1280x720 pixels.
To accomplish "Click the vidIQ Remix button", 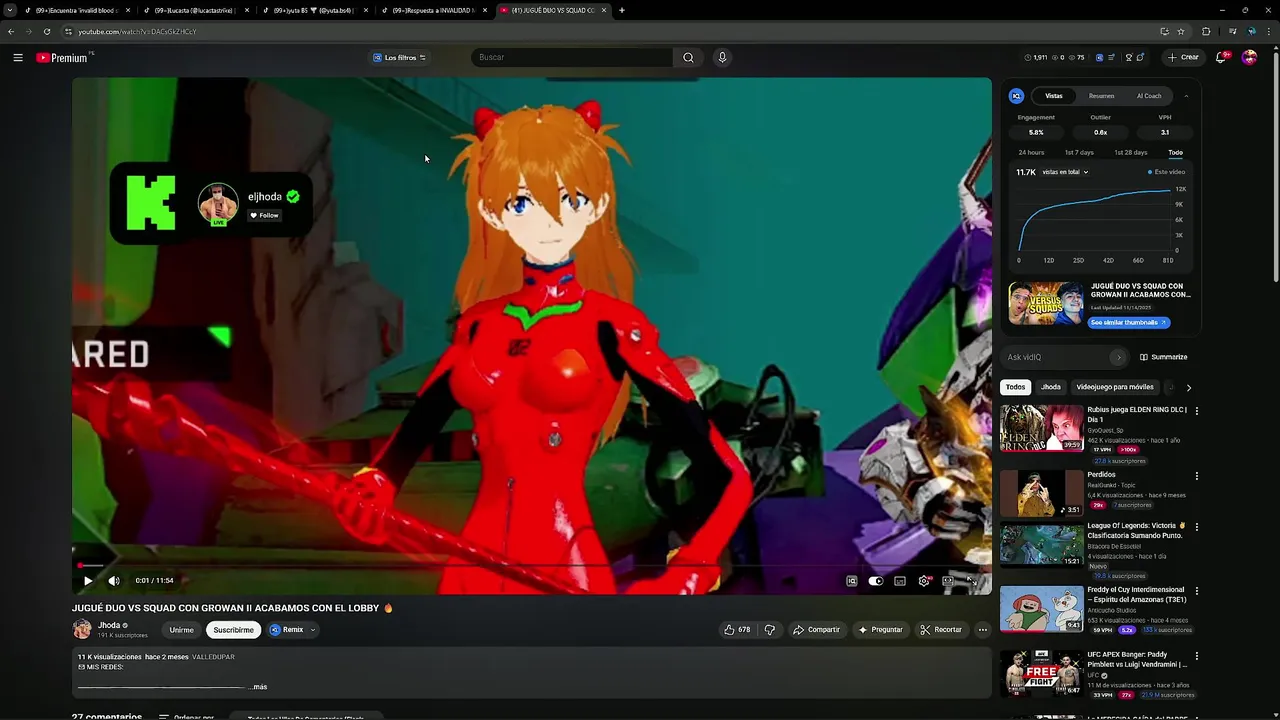I will click(x=286, y=630).
